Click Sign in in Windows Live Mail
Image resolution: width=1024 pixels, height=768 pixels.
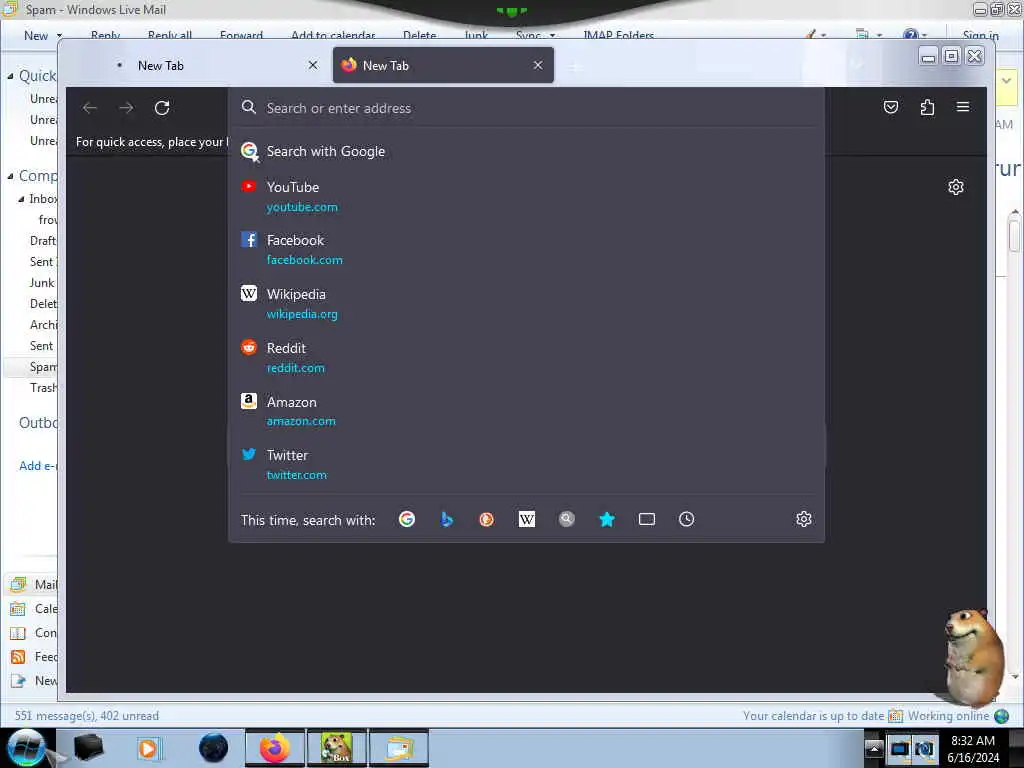(980, 35)
